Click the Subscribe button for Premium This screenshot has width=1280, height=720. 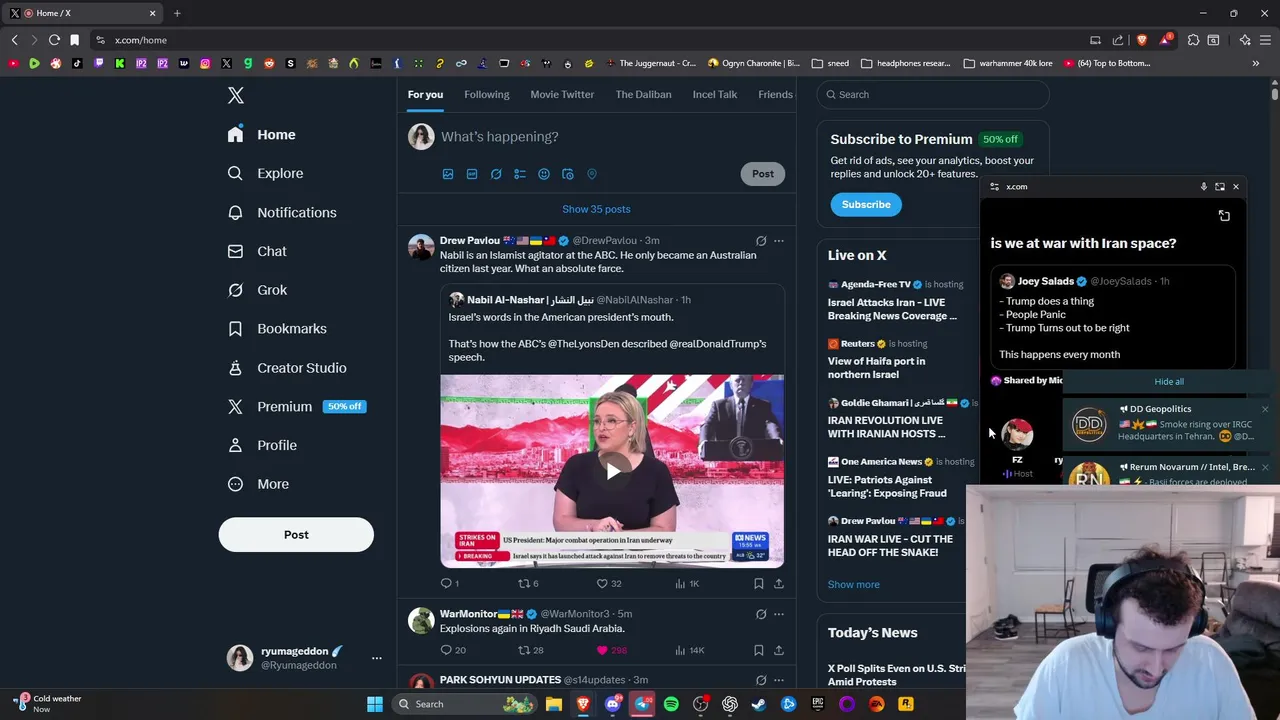pyautogui.click(x=866, y=204)
